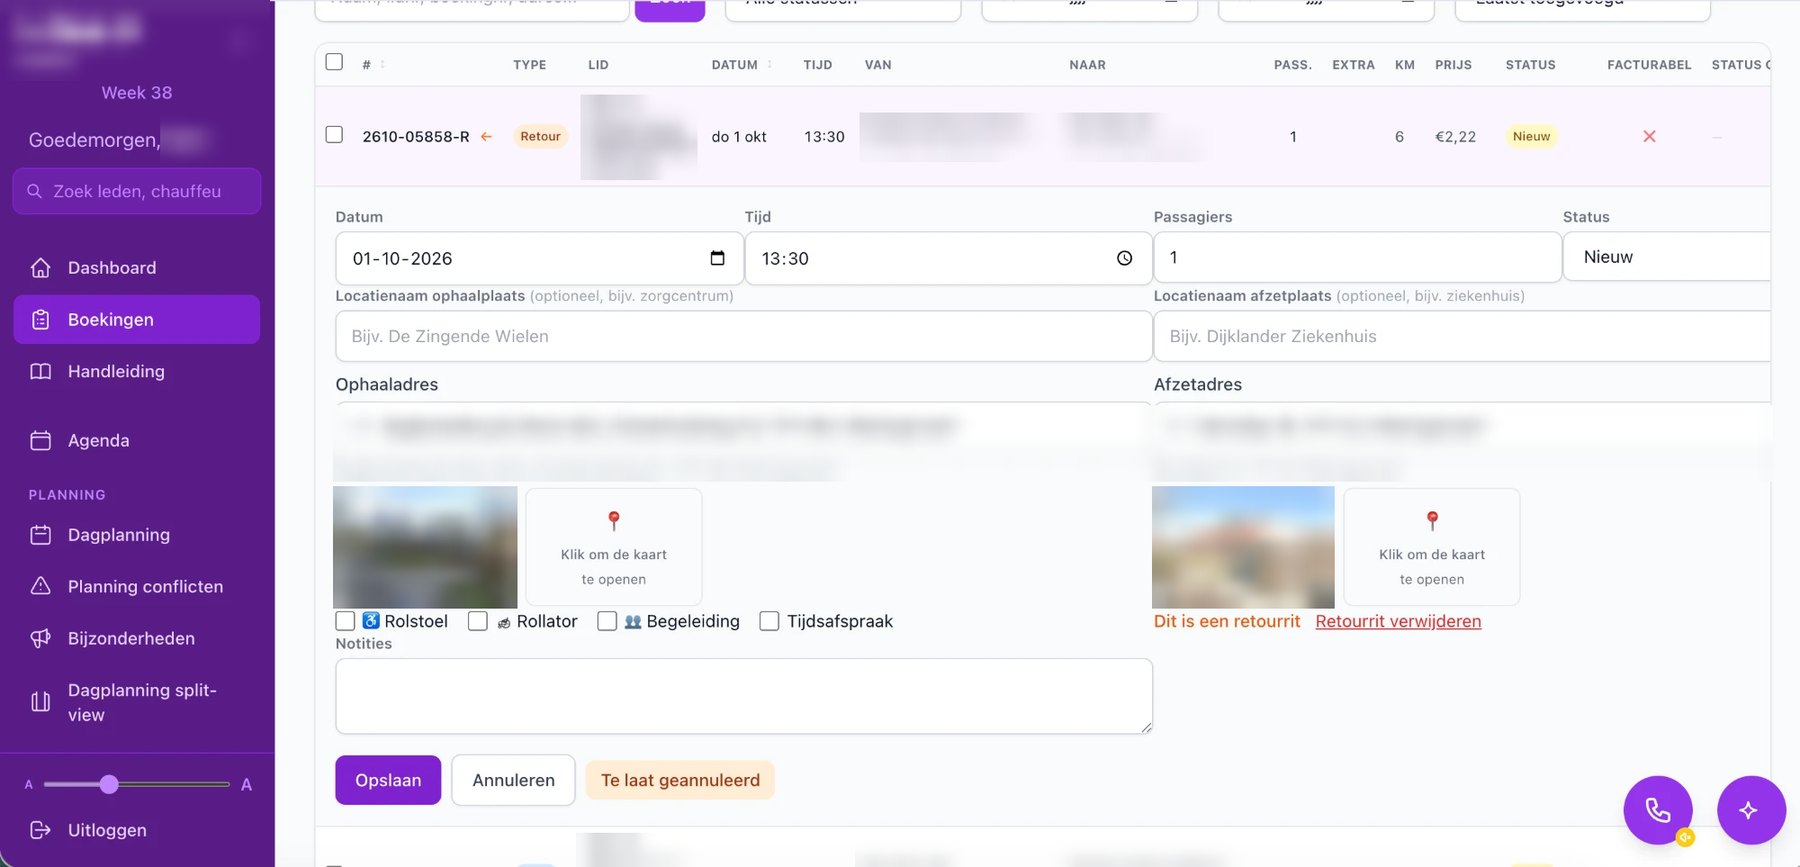Mark booking as Te laat geannuleerd
This screenshot has height=867, width=1800.
(x=680, y=780)
